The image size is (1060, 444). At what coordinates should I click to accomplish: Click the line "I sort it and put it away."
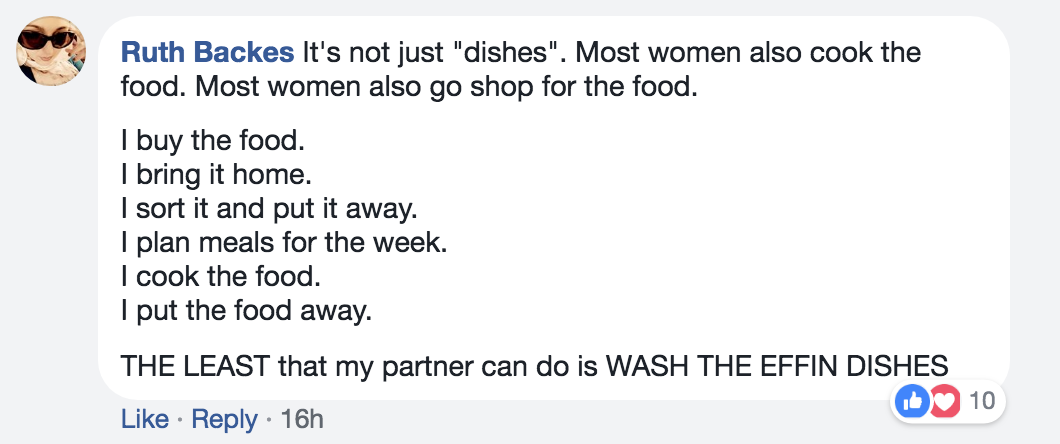click(270, 209)
